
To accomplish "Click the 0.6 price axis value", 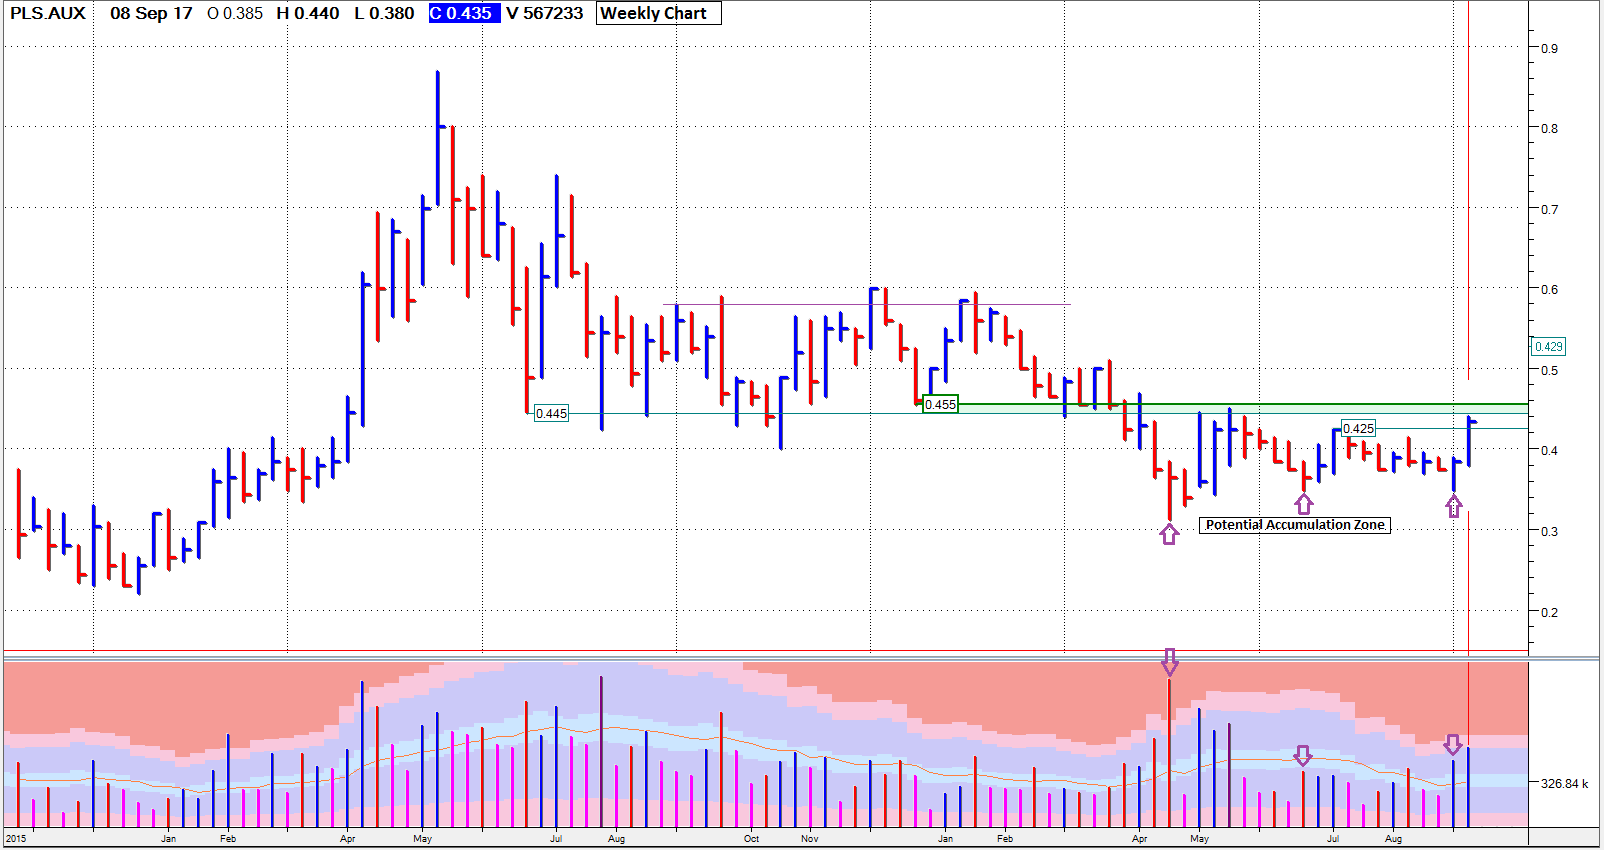I will click(x=1549, y=289).
